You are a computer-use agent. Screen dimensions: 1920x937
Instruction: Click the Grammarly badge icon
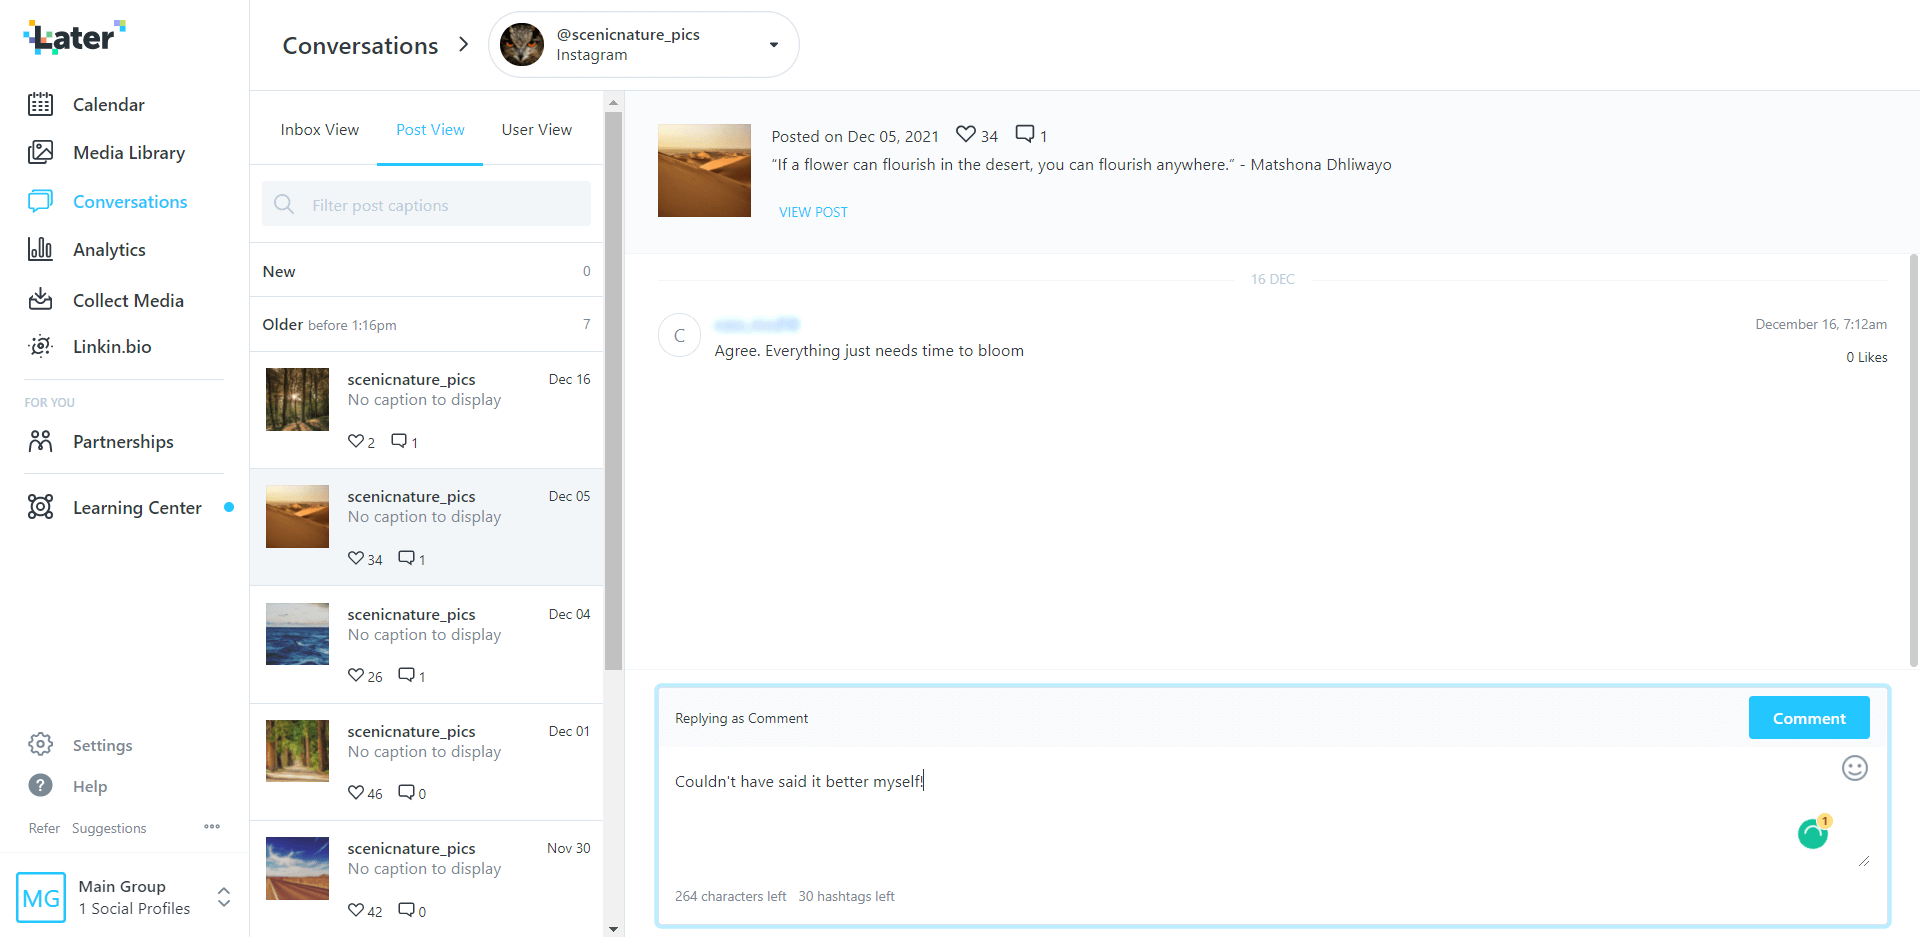click(1813, 832)
